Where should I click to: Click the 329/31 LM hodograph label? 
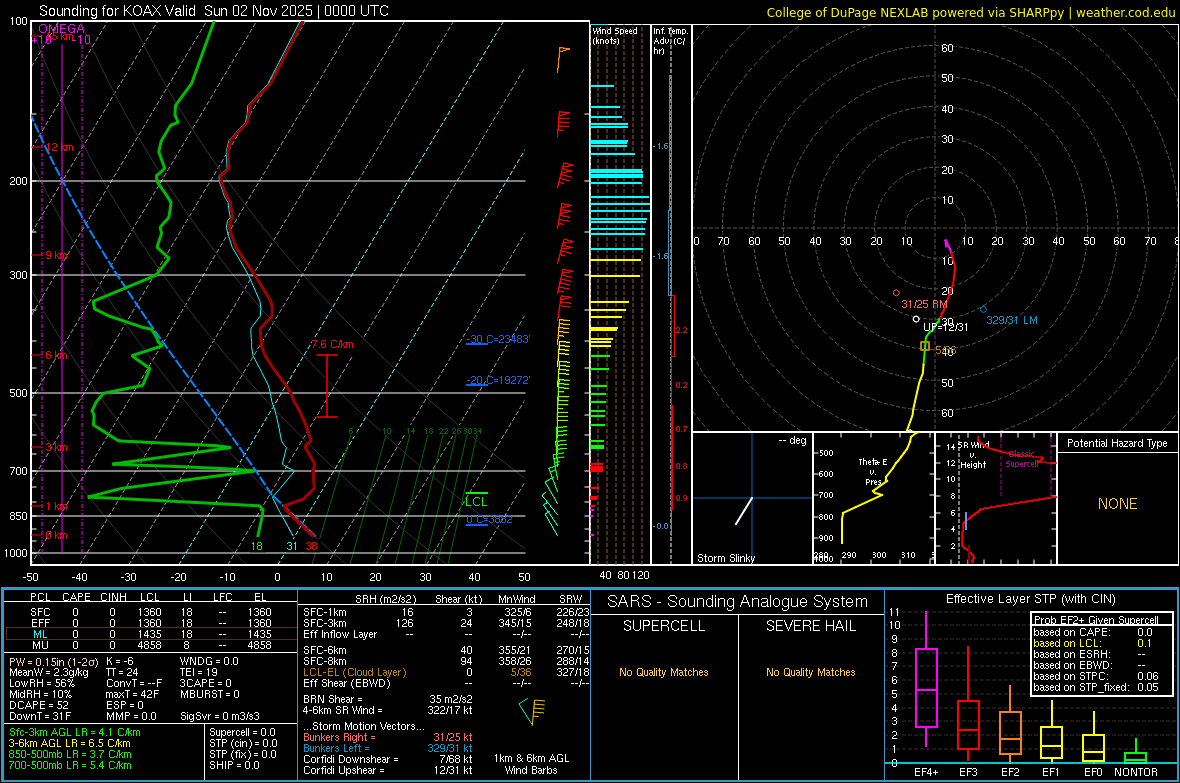click(1012, 320)
